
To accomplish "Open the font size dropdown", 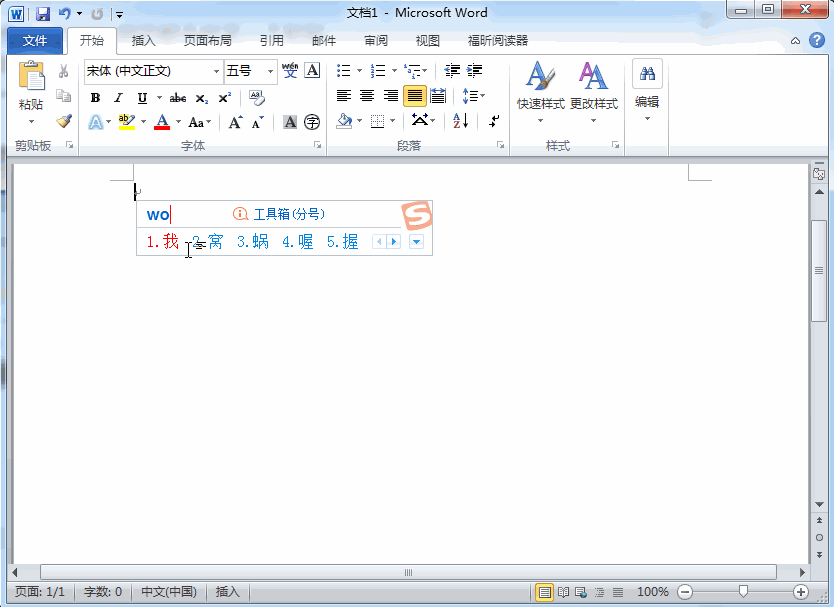I will pos(270,71).
